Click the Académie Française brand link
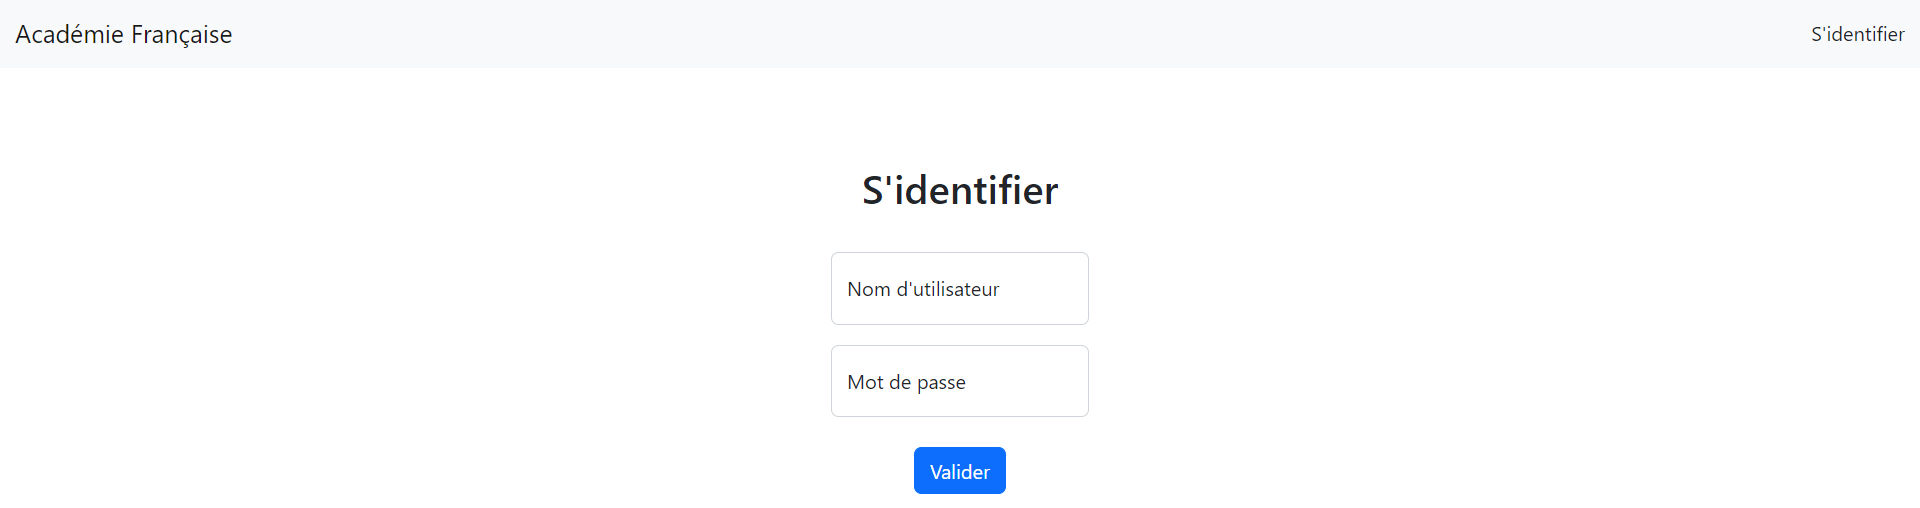Image resolution: width=1920 pixels, height=508 pixels. pos(124,34)
